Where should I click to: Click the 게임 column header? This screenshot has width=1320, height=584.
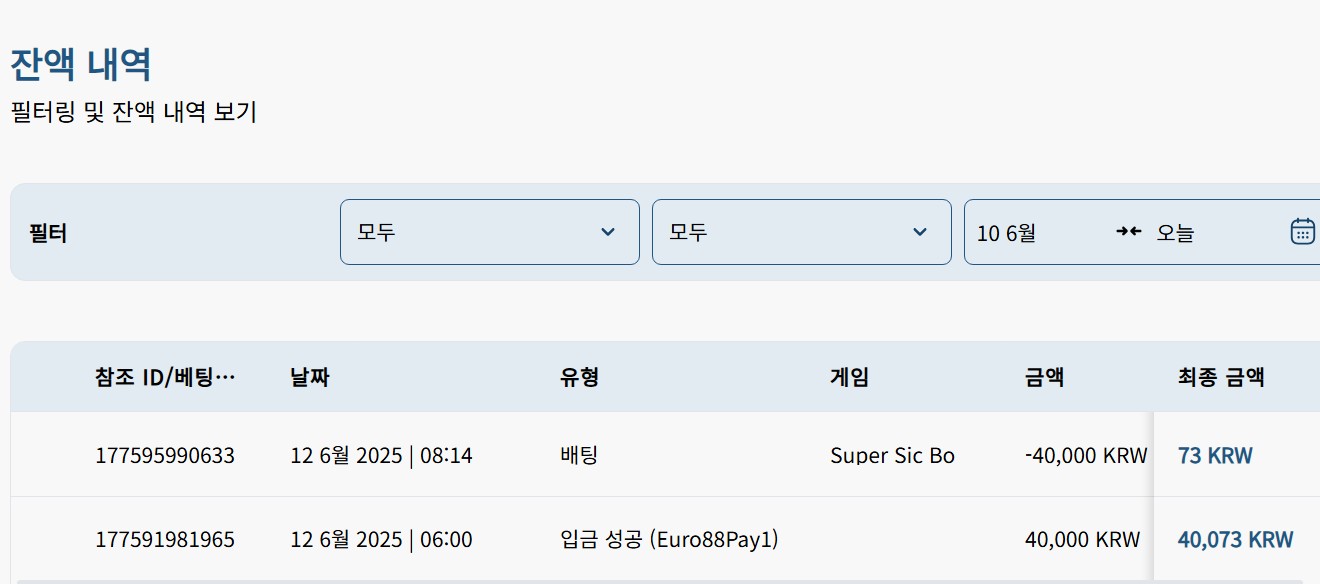click(x=849, y=377)
